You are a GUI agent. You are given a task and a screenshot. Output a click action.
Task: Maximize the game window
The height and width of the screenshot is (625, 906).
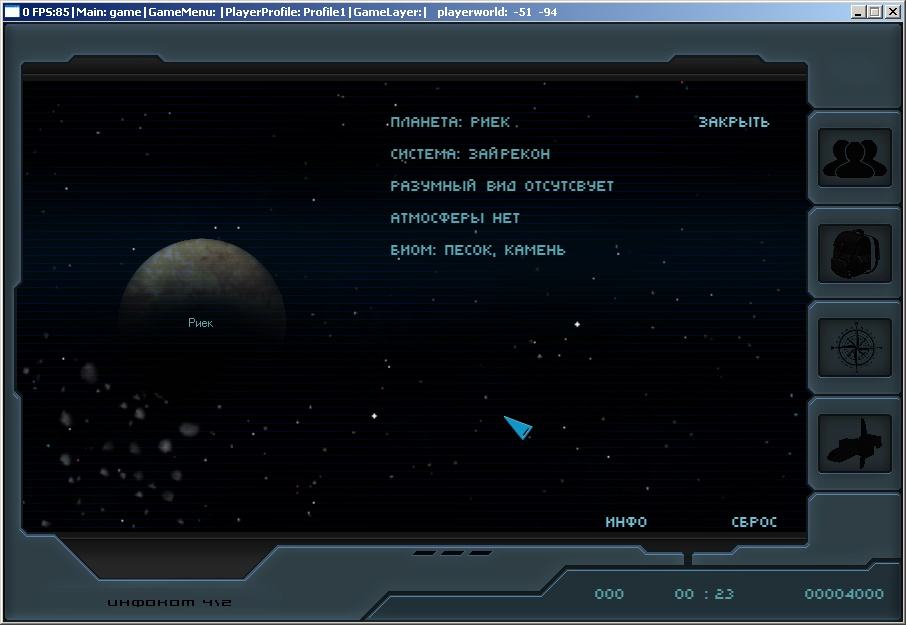(875, 12)
